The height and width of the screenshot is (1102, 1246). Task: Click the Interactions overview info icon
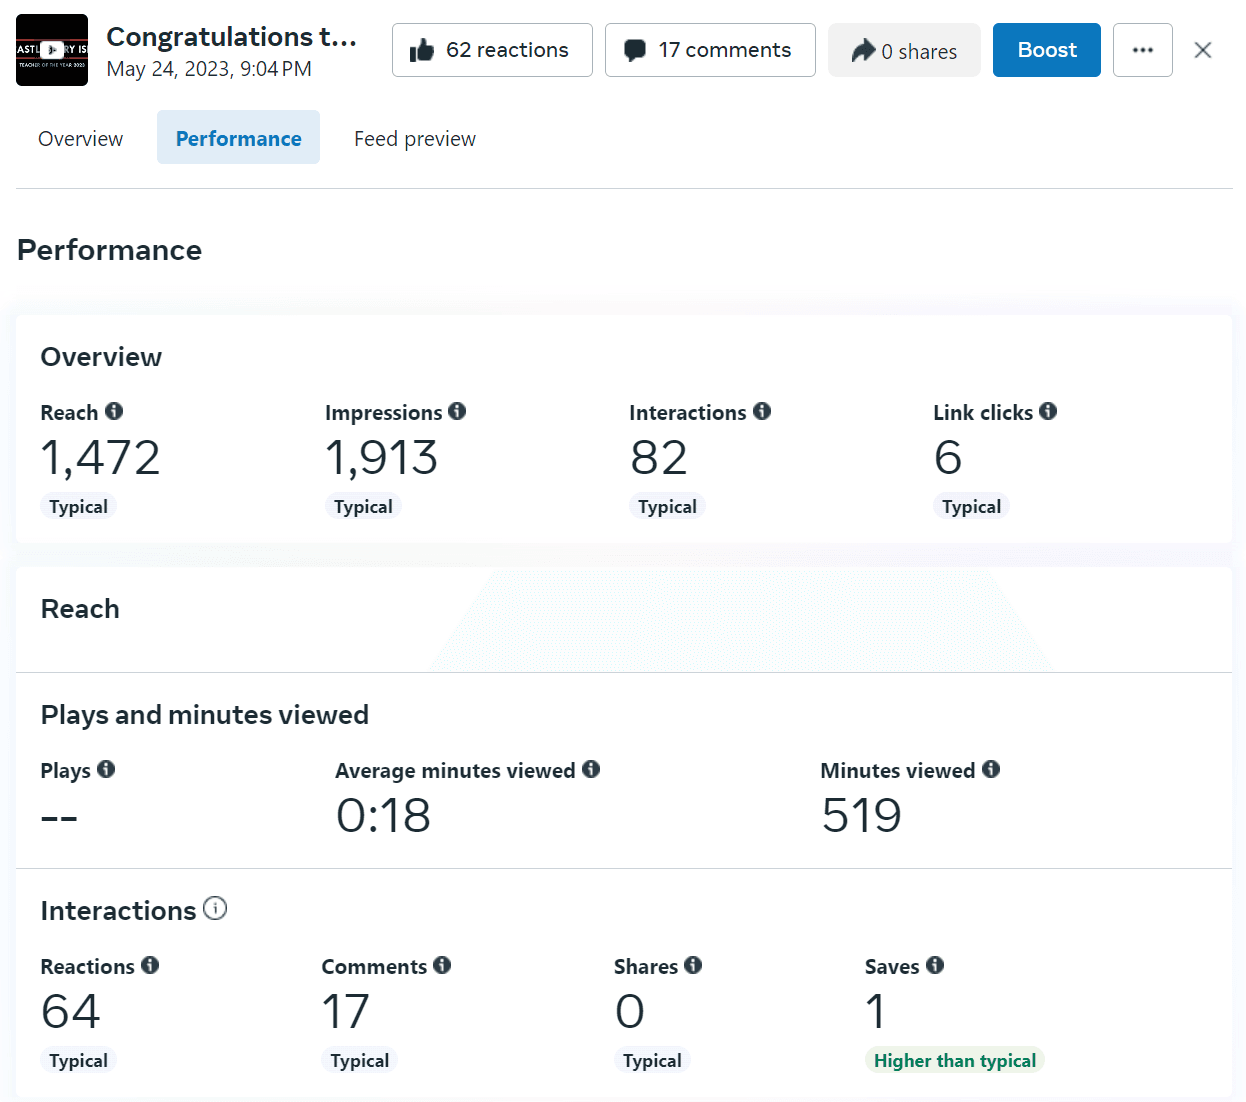(x=762, y=411)
